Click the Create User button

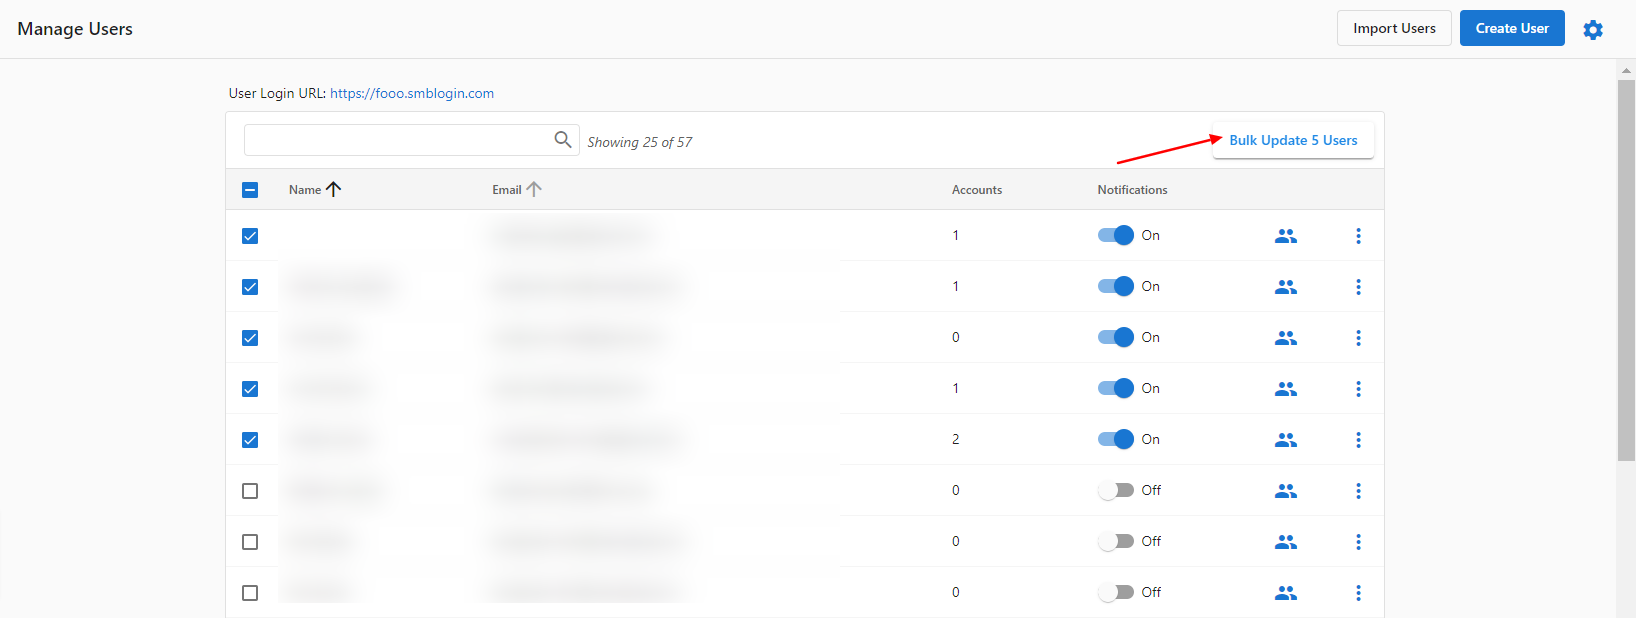[x=1512, y=28]
